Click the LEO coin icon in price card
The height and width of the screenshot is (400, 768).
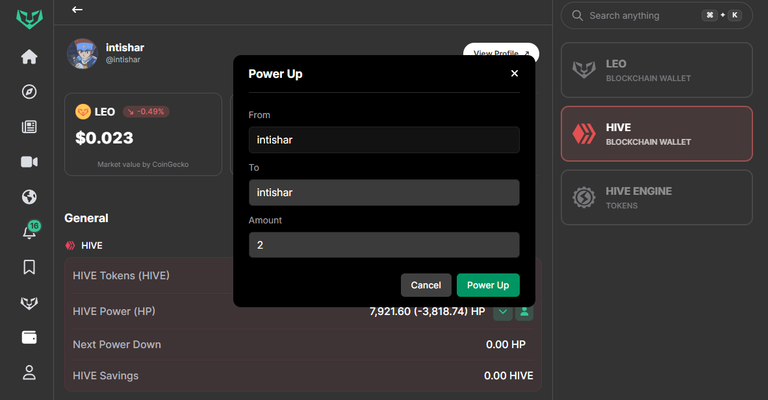tap(83, 112)
